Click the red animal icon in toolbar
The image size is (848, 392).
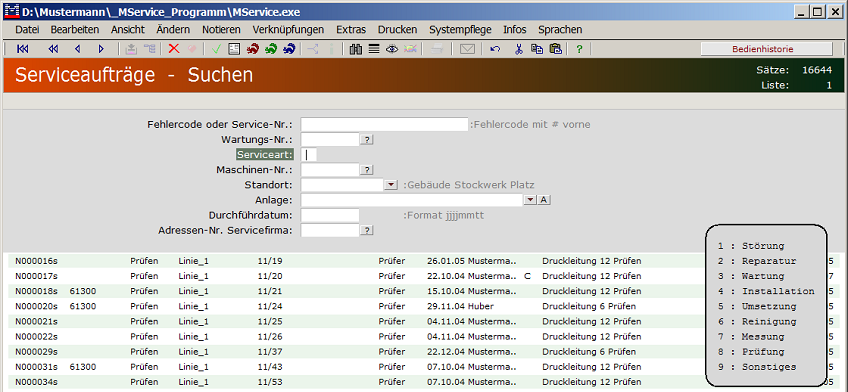(x=253, y=49)
